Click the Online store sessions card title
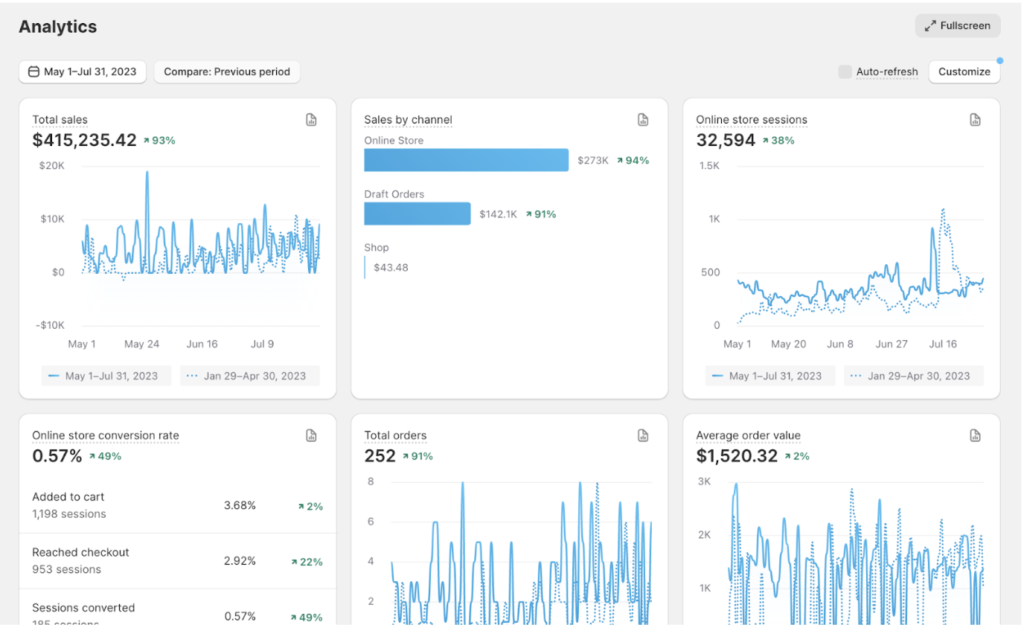This screenshot has width=1024, height=625. click(x=752, y=120)
